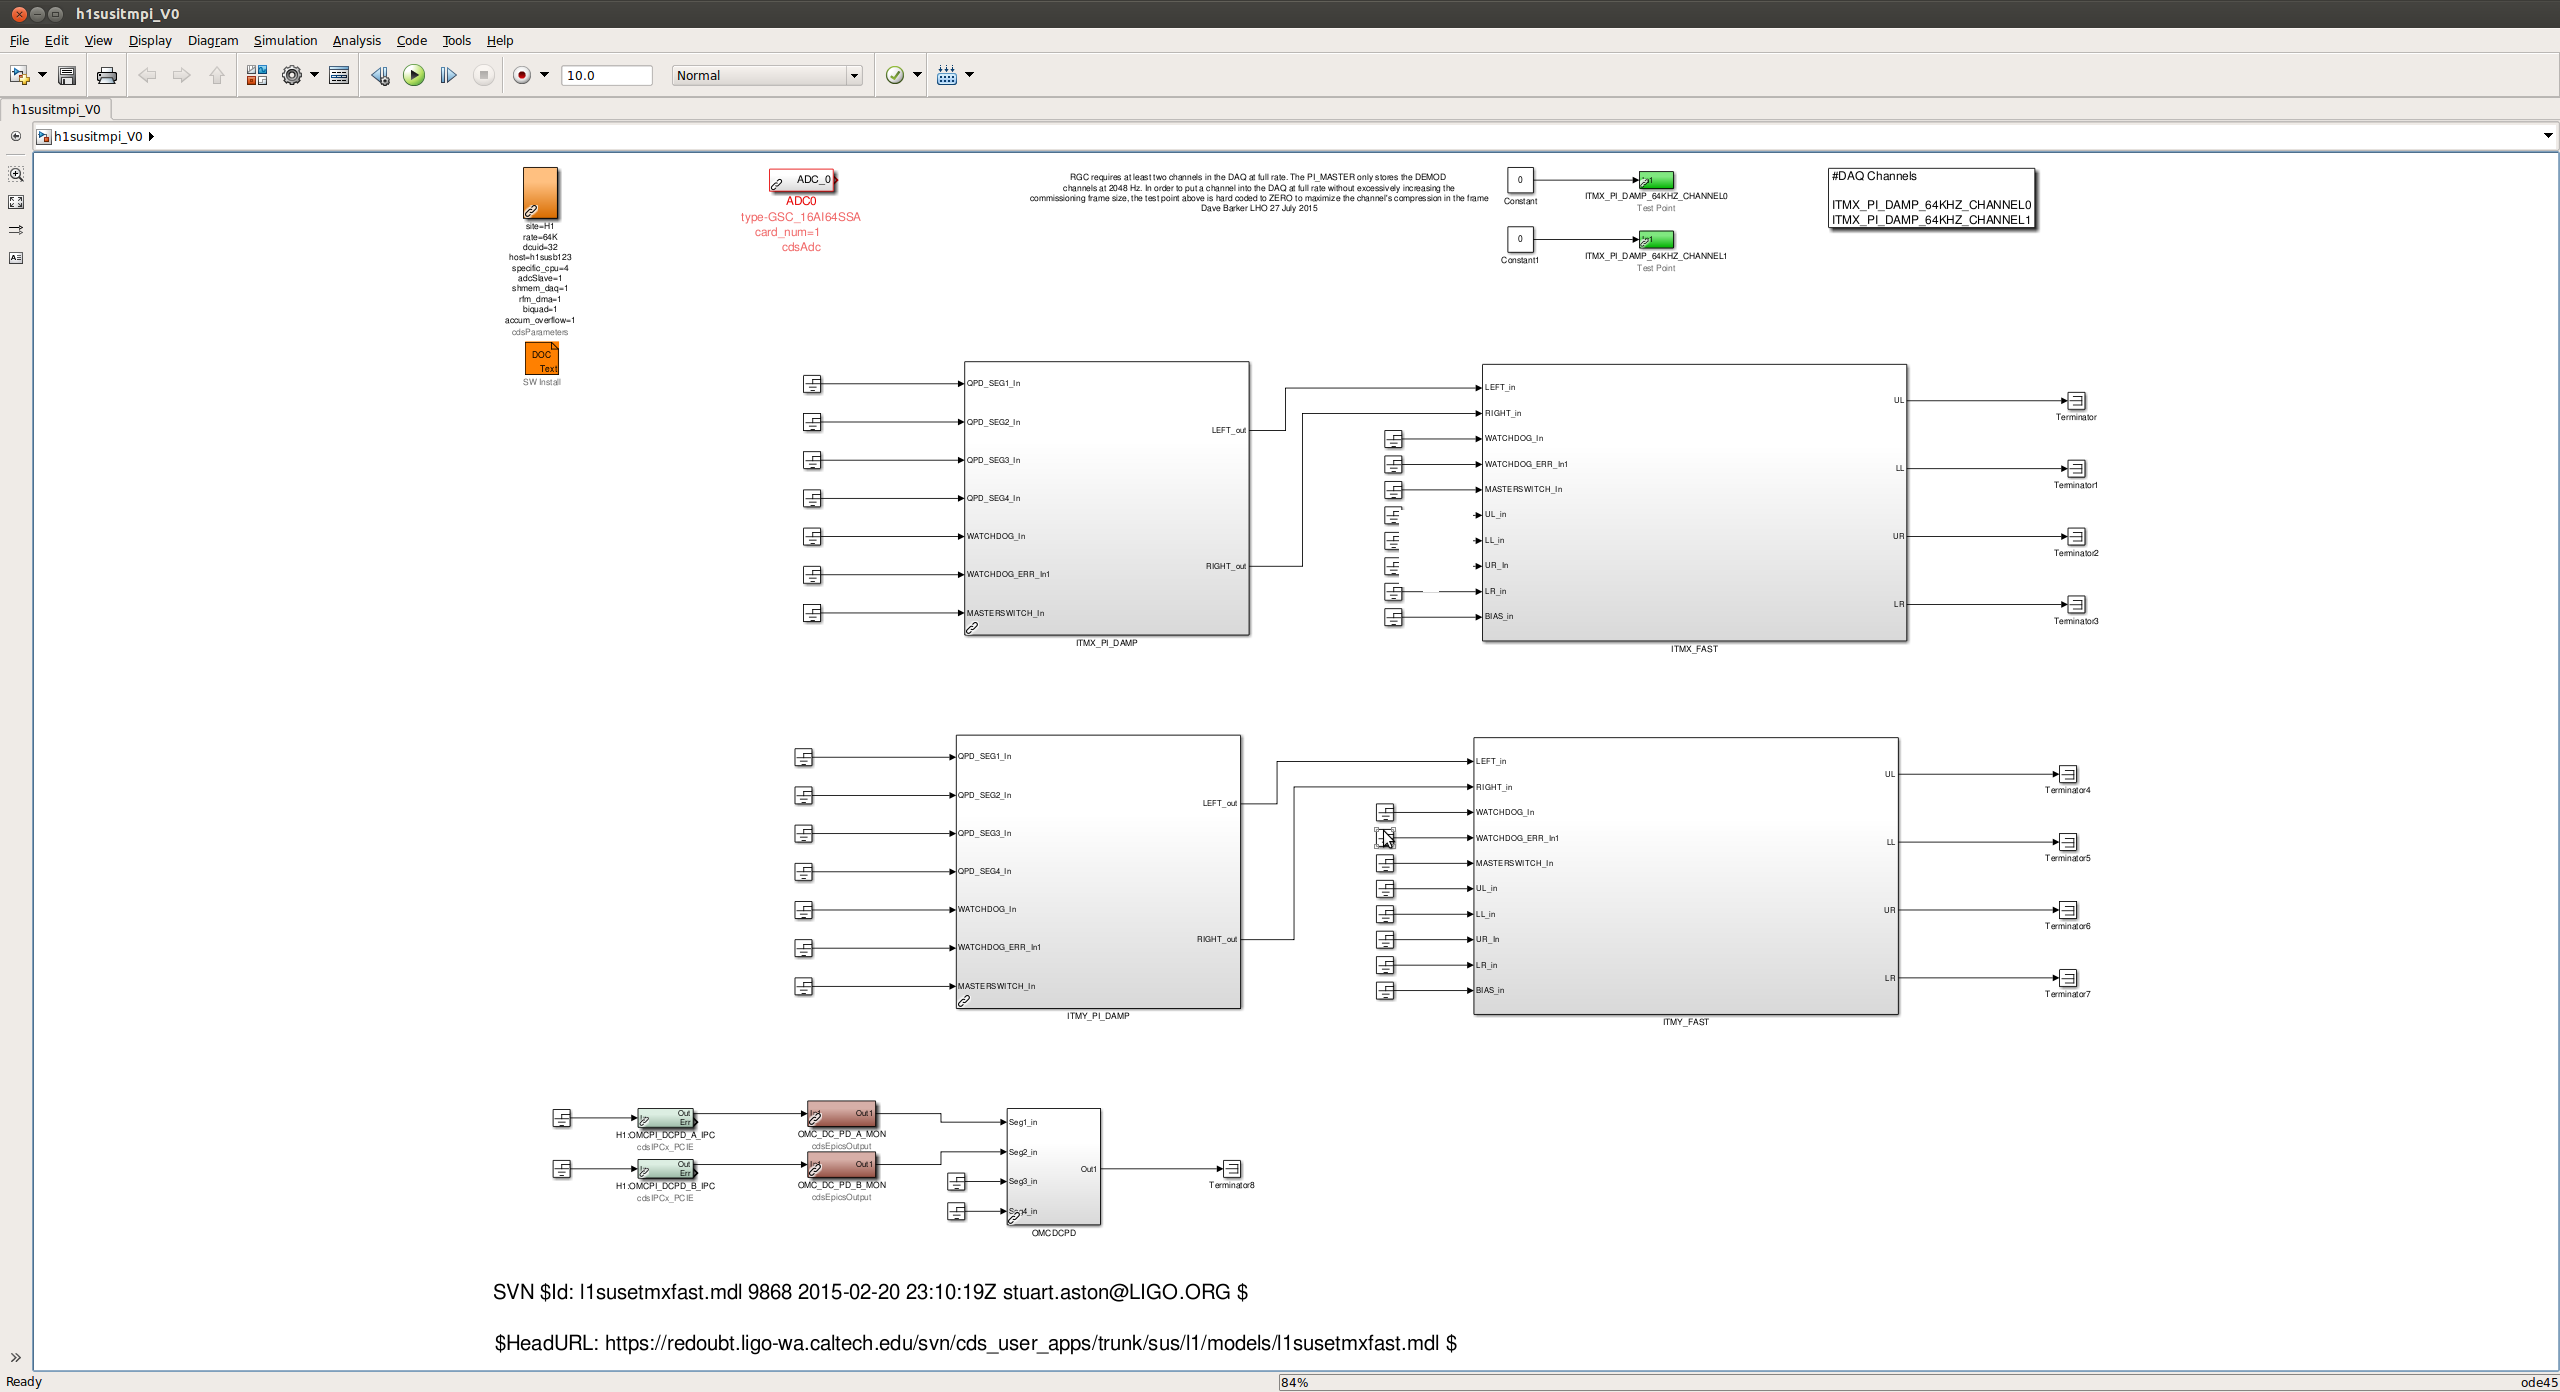
Task: Open the Display menu
Action: click(x=150, y=41)
